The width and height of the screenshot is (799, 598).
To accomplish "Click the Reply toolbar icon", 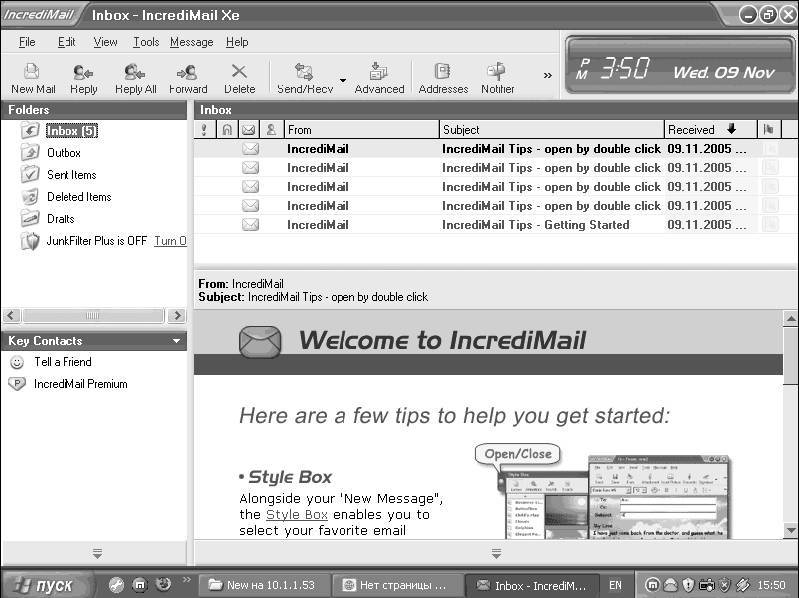I will pyautogui.click(x=84, y=78).
